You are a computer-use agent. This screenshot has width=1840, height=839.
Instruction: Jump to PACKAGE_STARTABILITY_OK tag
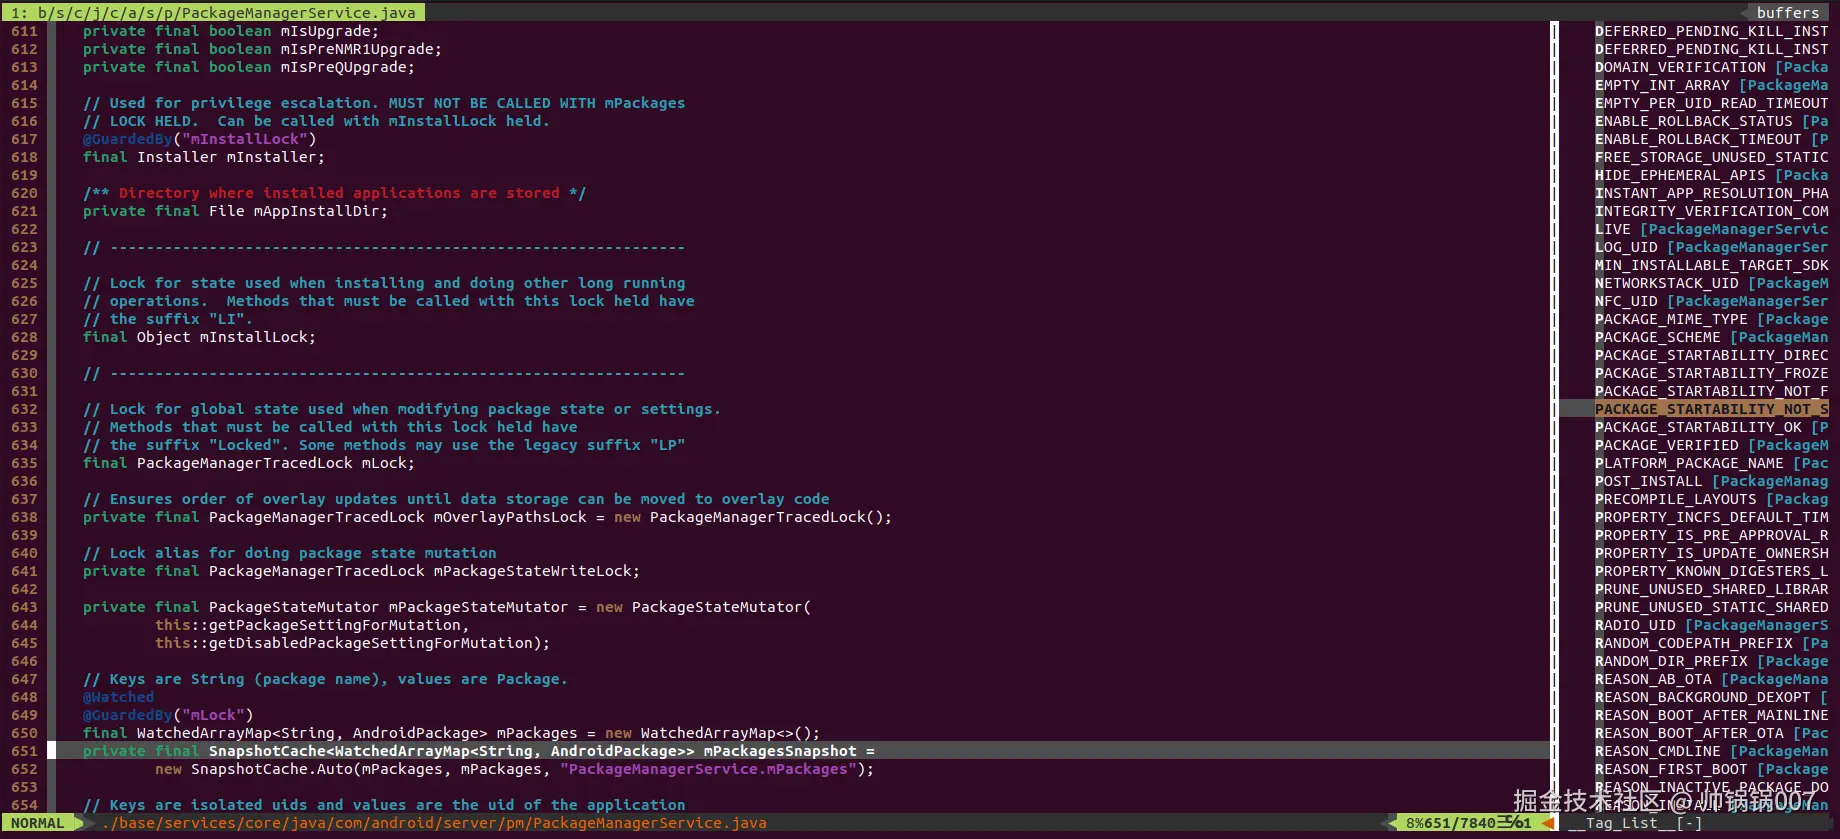point(1711,427)
